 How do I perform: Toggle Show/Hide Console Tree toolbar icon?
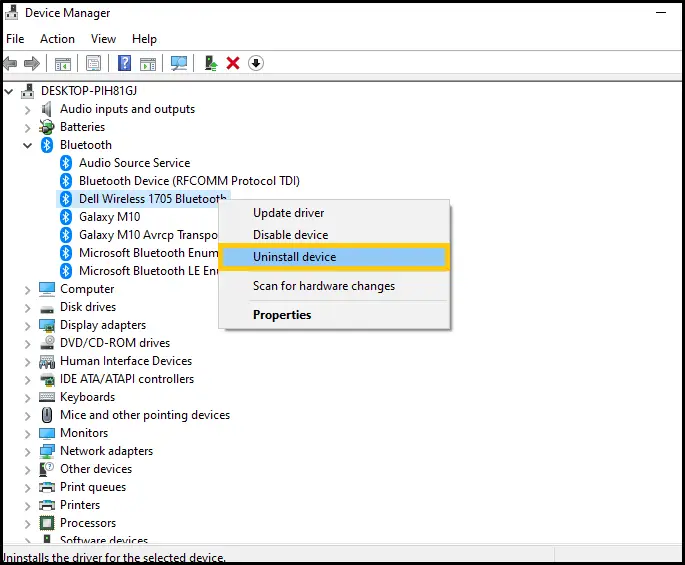pos(62,64)
